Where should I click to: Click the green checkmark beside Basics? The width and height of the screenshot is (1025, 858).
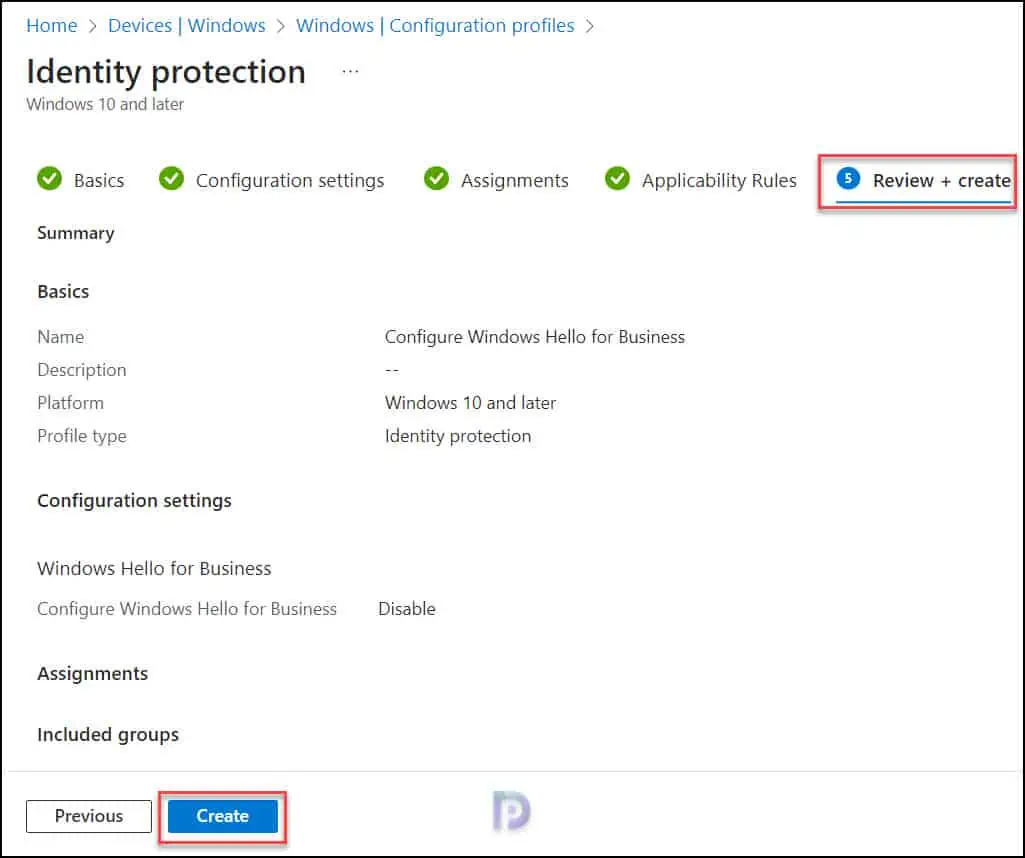pyautogui.click(x=49, y=178)
